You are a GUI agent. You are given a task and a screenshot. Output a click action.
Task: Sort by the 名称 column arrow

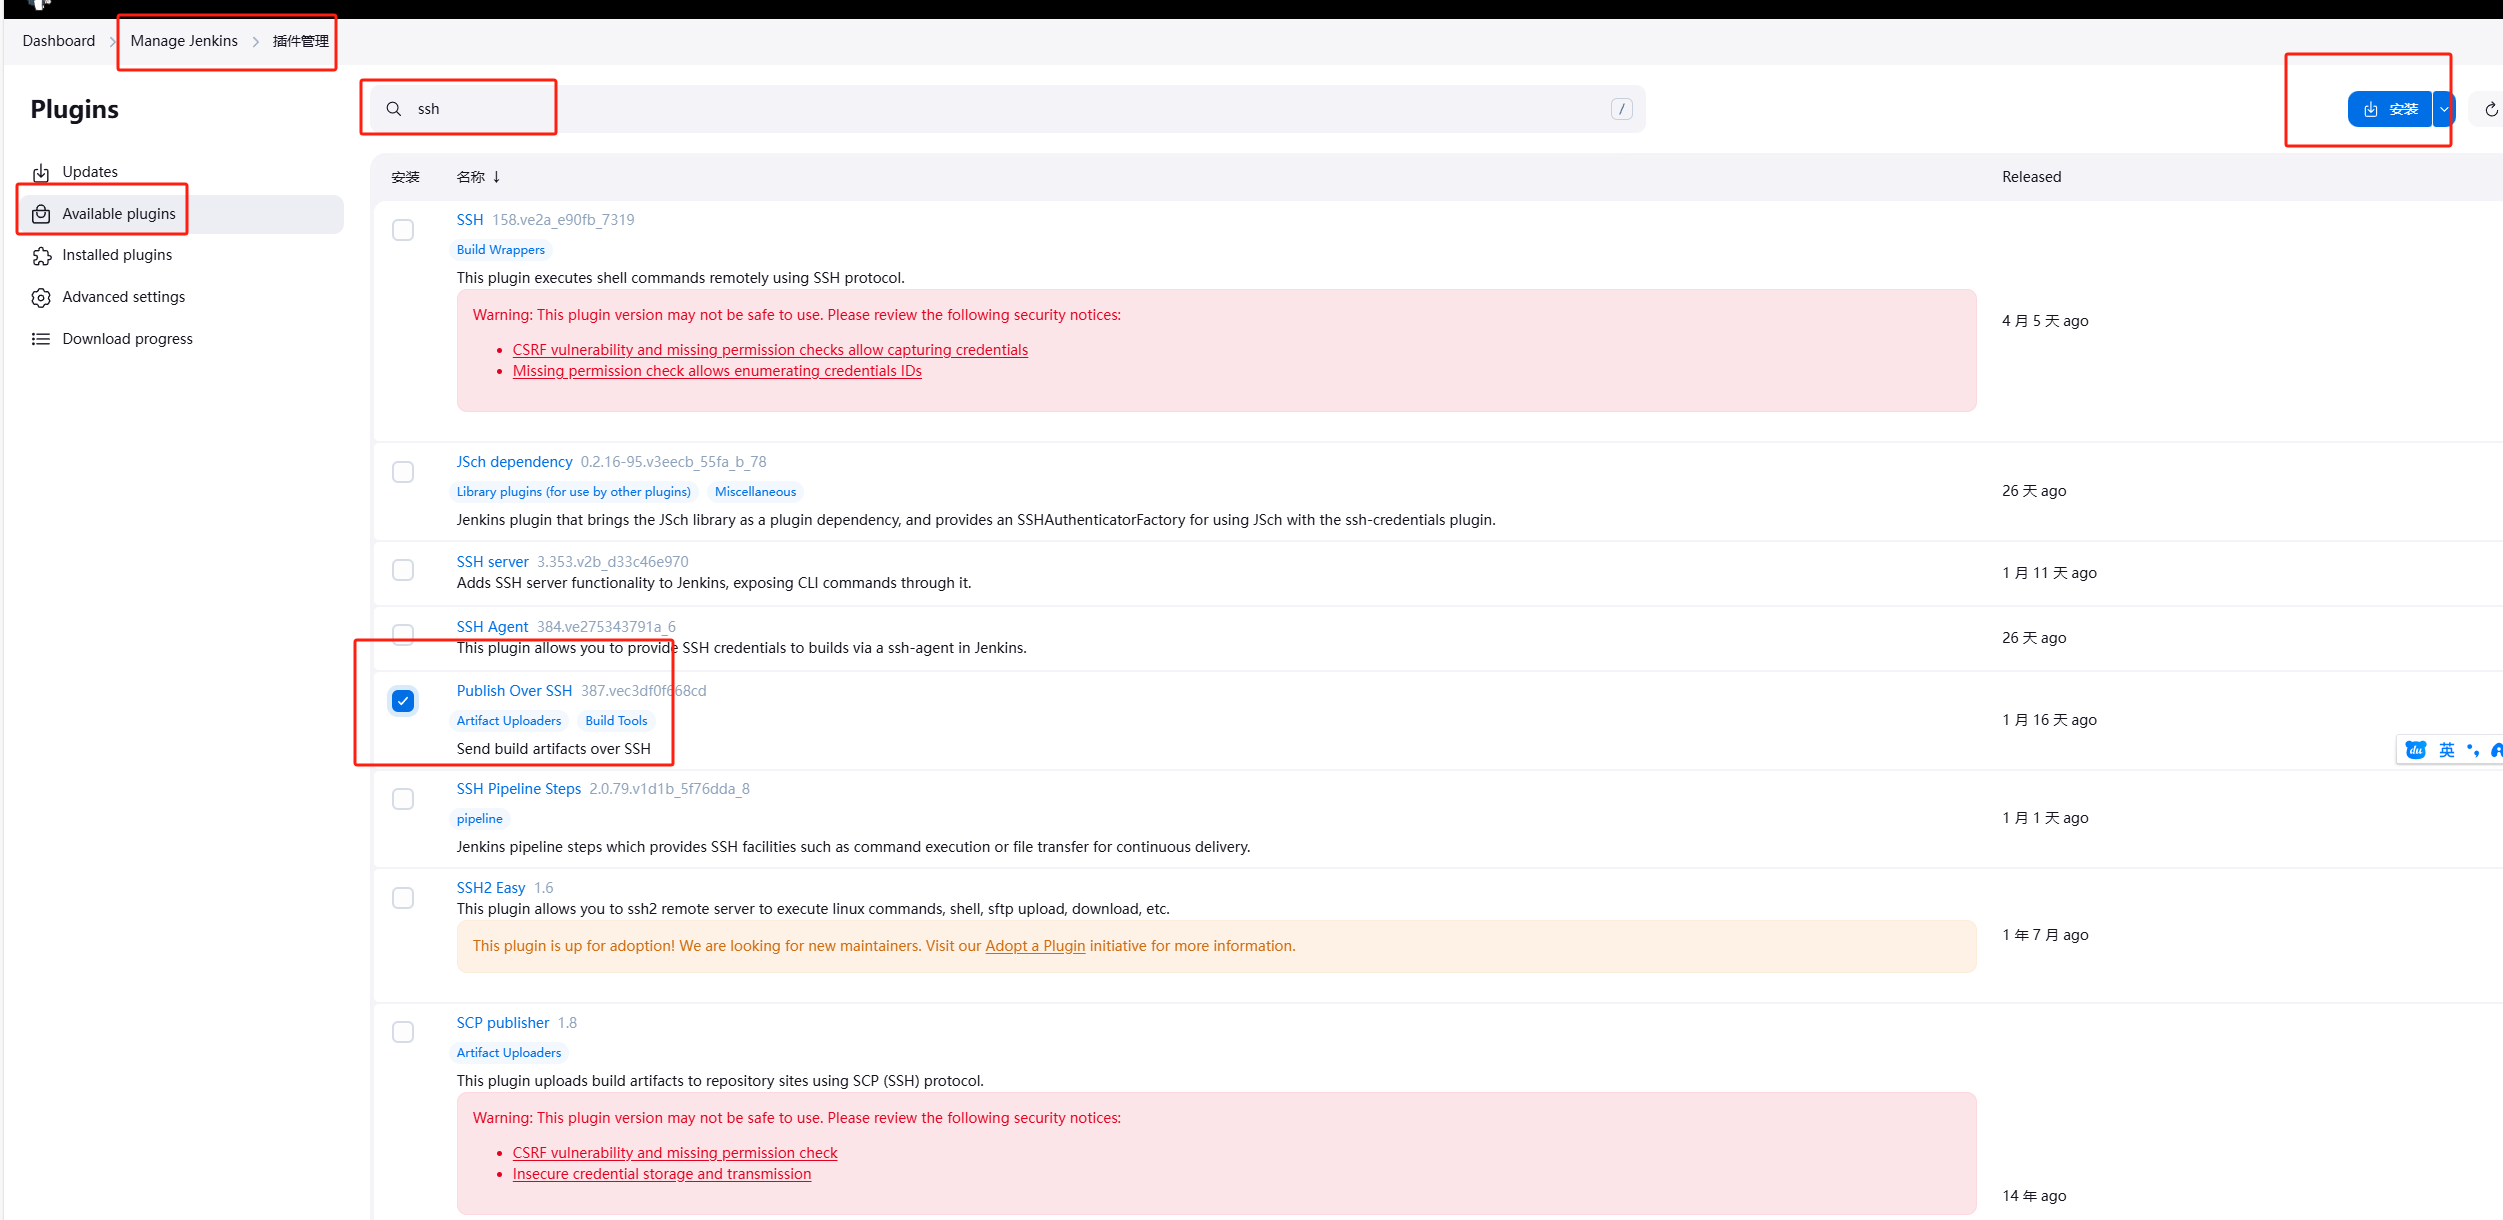496,177
